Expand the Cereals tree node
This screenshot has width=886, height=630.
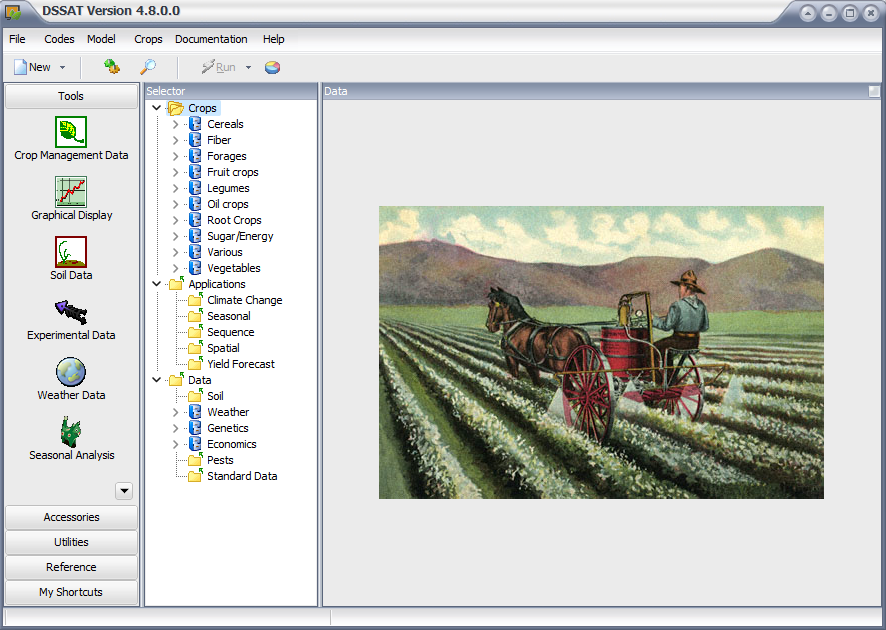click(175, 124)
